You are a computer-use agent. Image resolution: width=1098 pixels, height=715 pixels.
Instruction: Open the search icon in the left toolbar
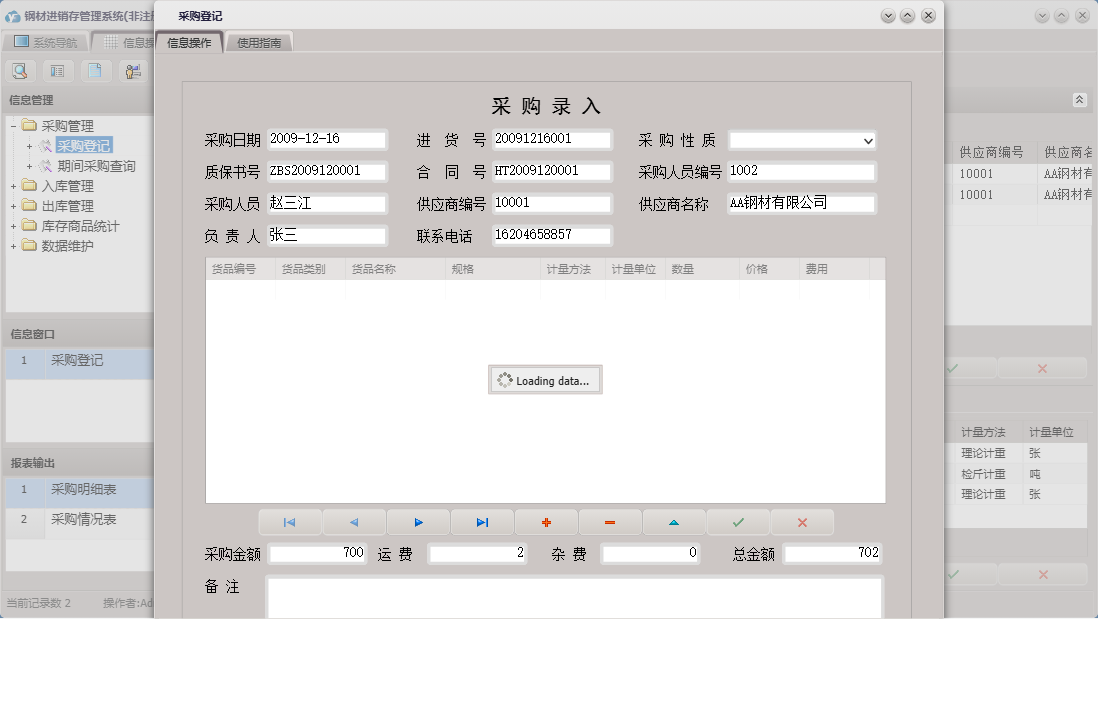[20, 71]
